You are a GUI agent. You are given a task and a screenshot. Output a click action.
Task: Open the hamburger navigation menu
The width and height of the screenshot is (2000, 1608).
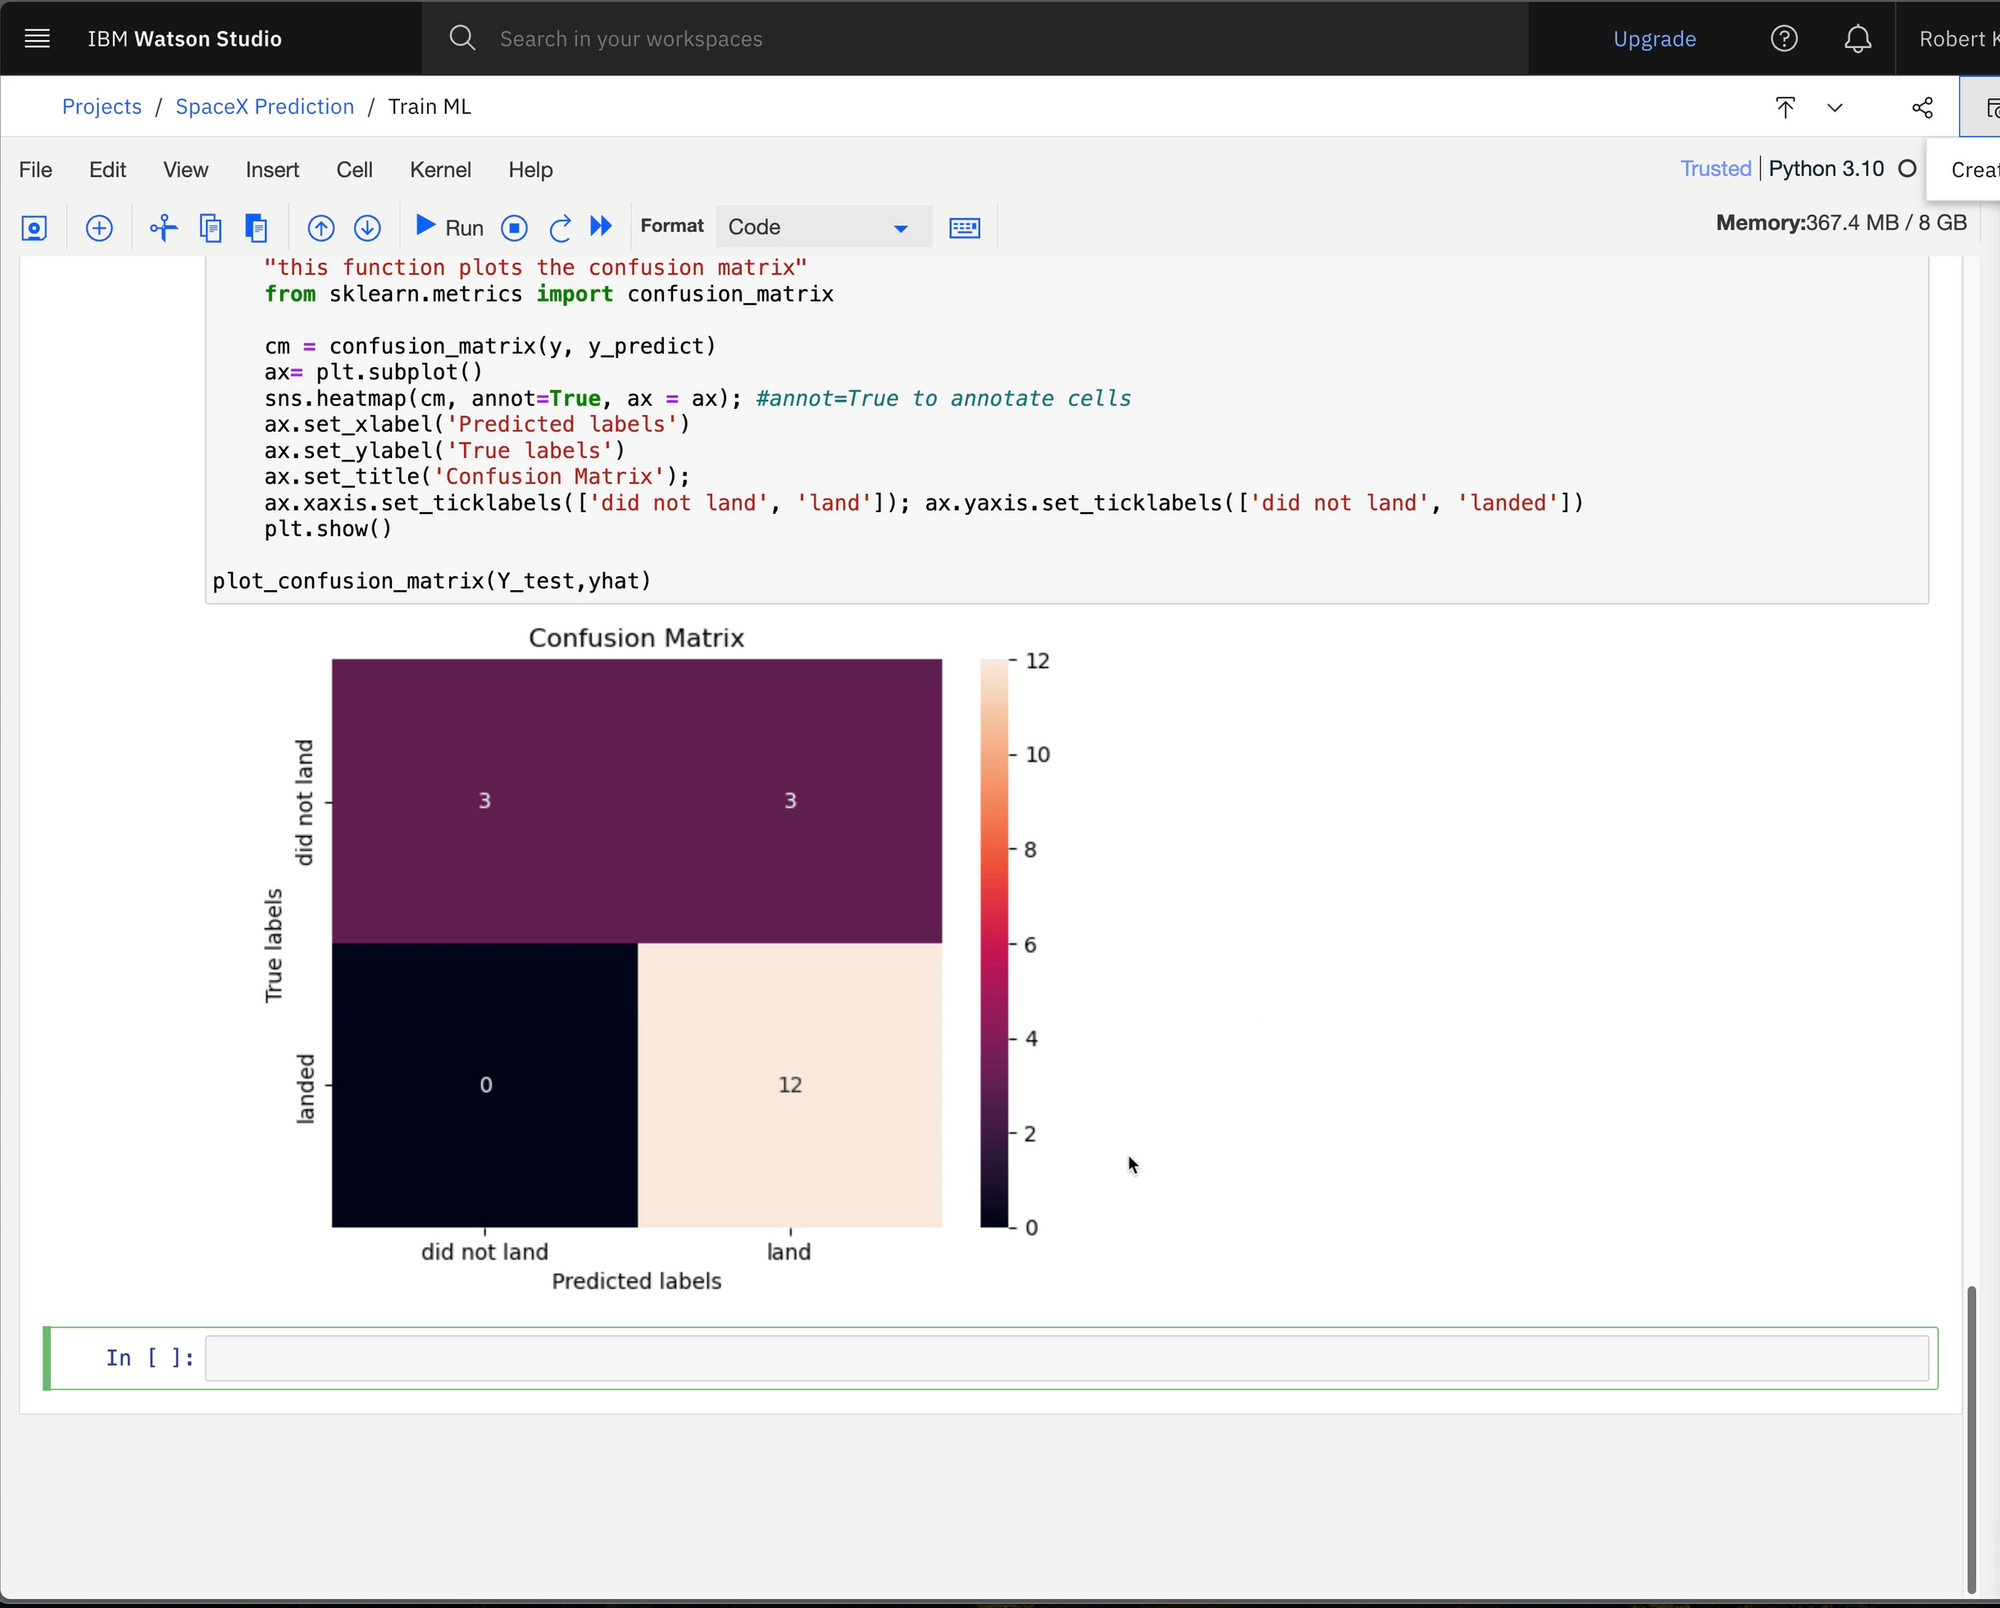tap(37, 39)
